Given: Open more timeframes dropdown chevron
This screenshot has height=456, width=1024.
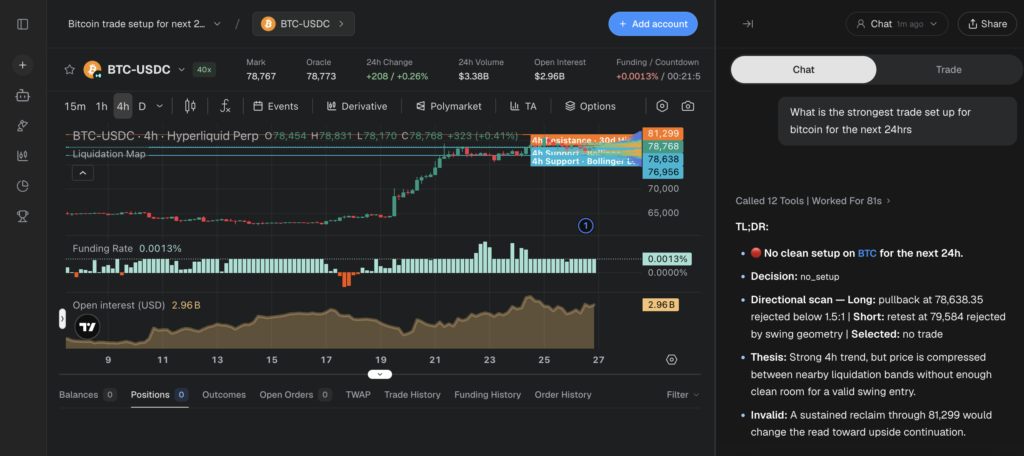Looking at the screenshot, I should click(x=160, y=106).
